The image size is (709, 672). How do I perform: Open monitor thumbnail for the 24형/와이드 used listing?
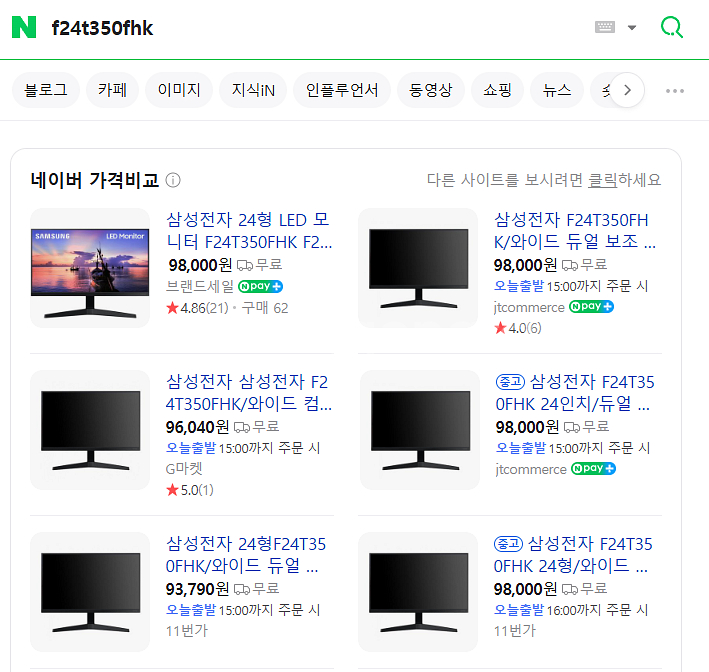(418, 592)
